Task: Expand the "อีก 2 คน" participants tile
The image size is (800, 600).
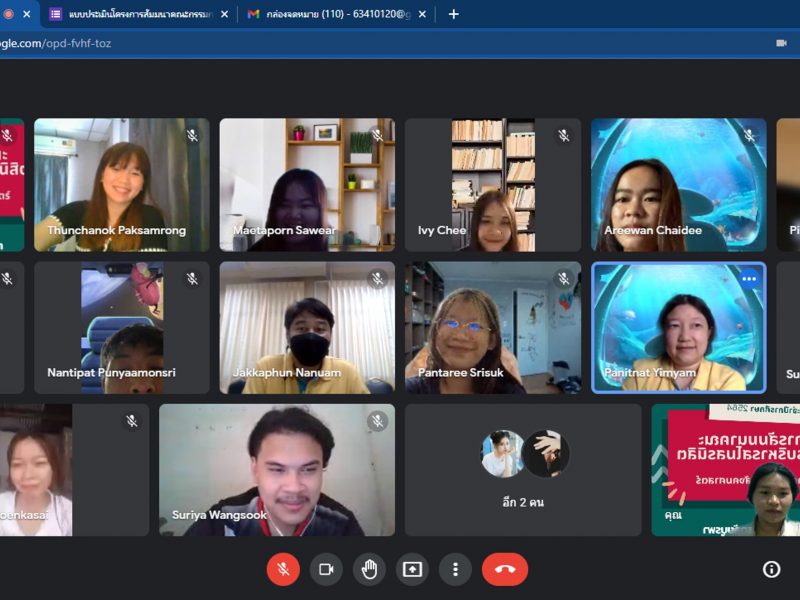Action: pos(522,470)
